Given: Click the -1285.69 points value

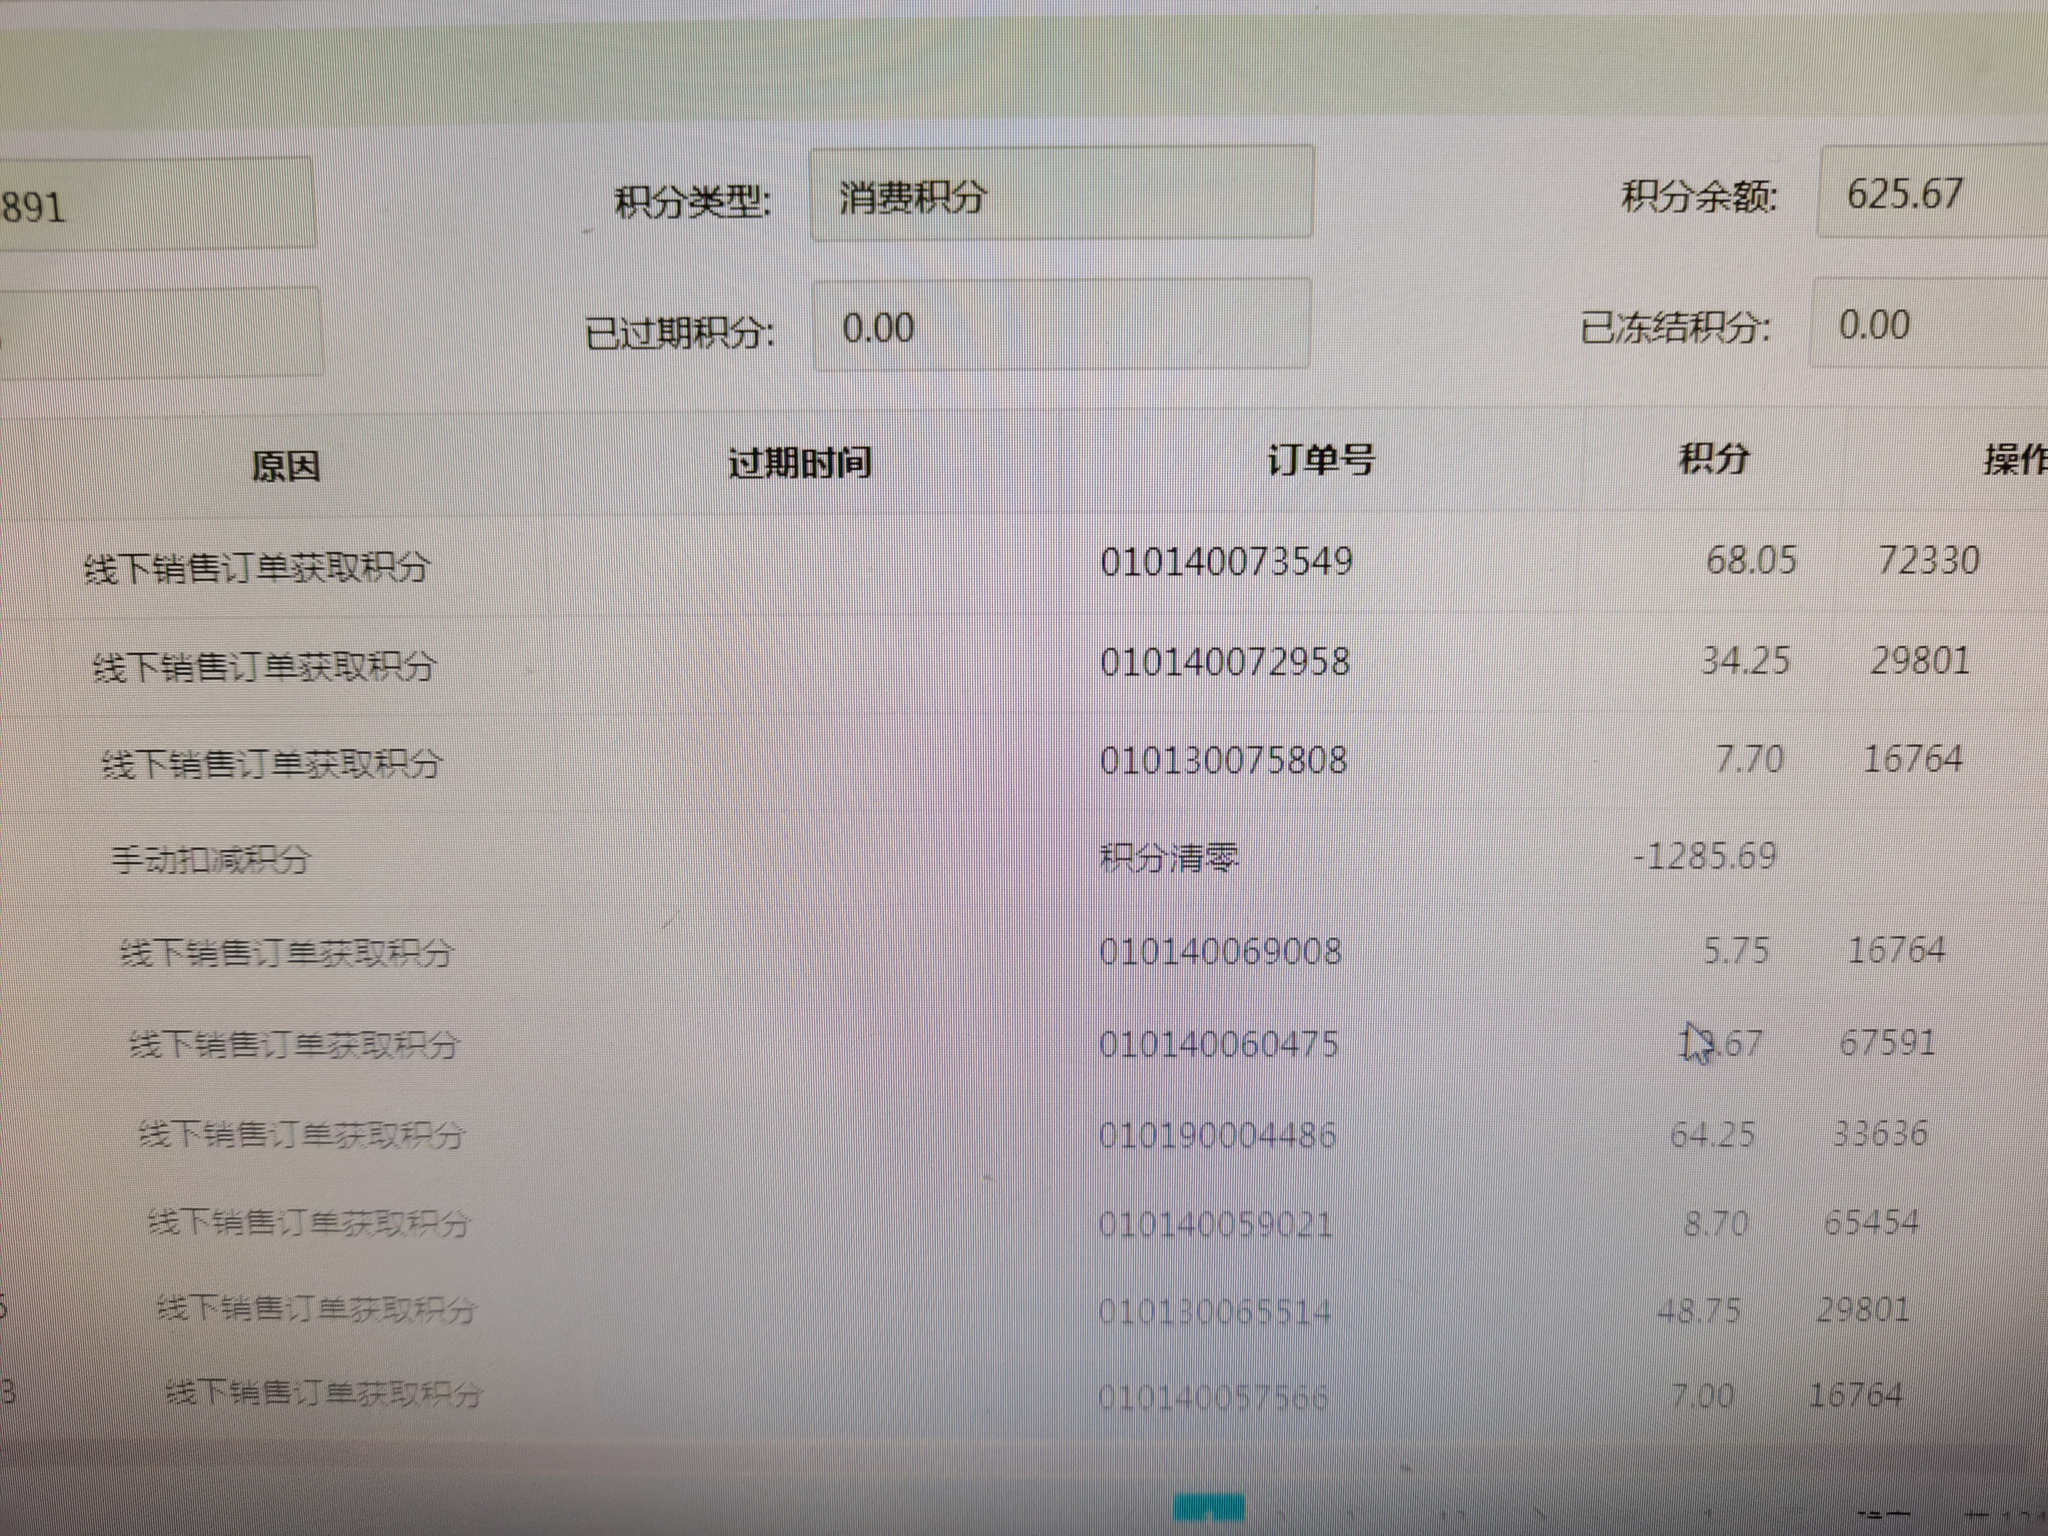Looking at the screenshot, I should click(x=1704, y=856).
